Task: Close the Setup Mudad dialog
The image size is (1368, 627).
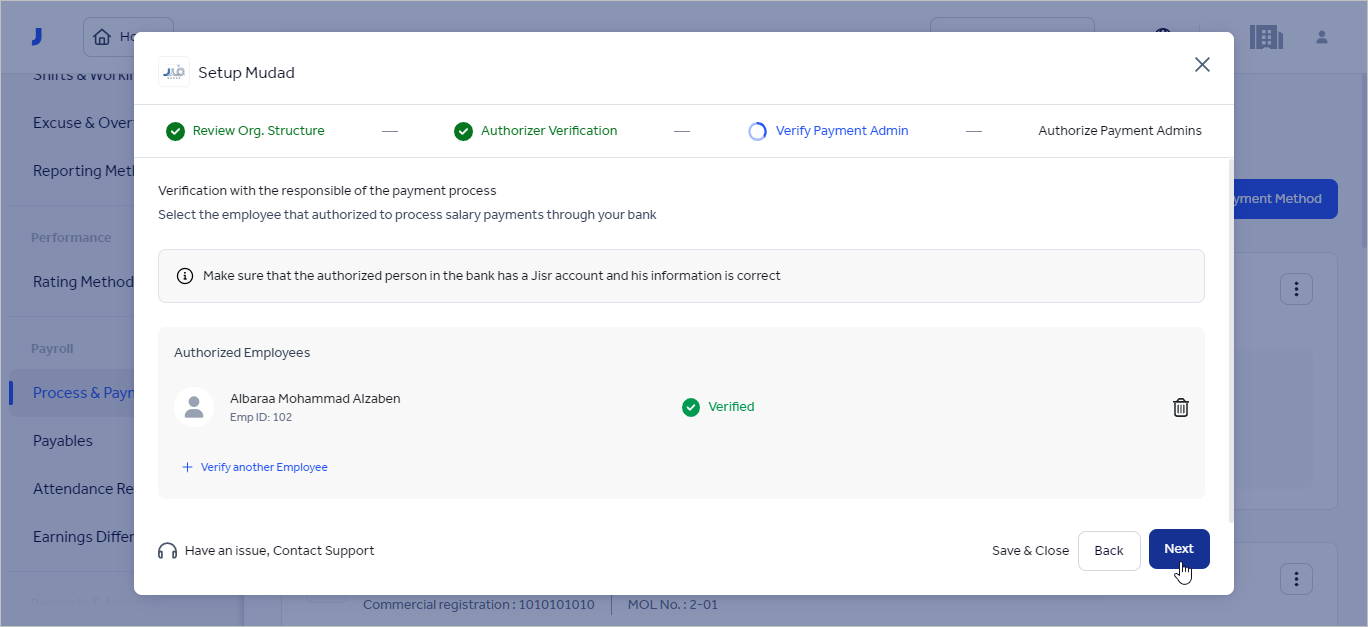Action: 1202,65
